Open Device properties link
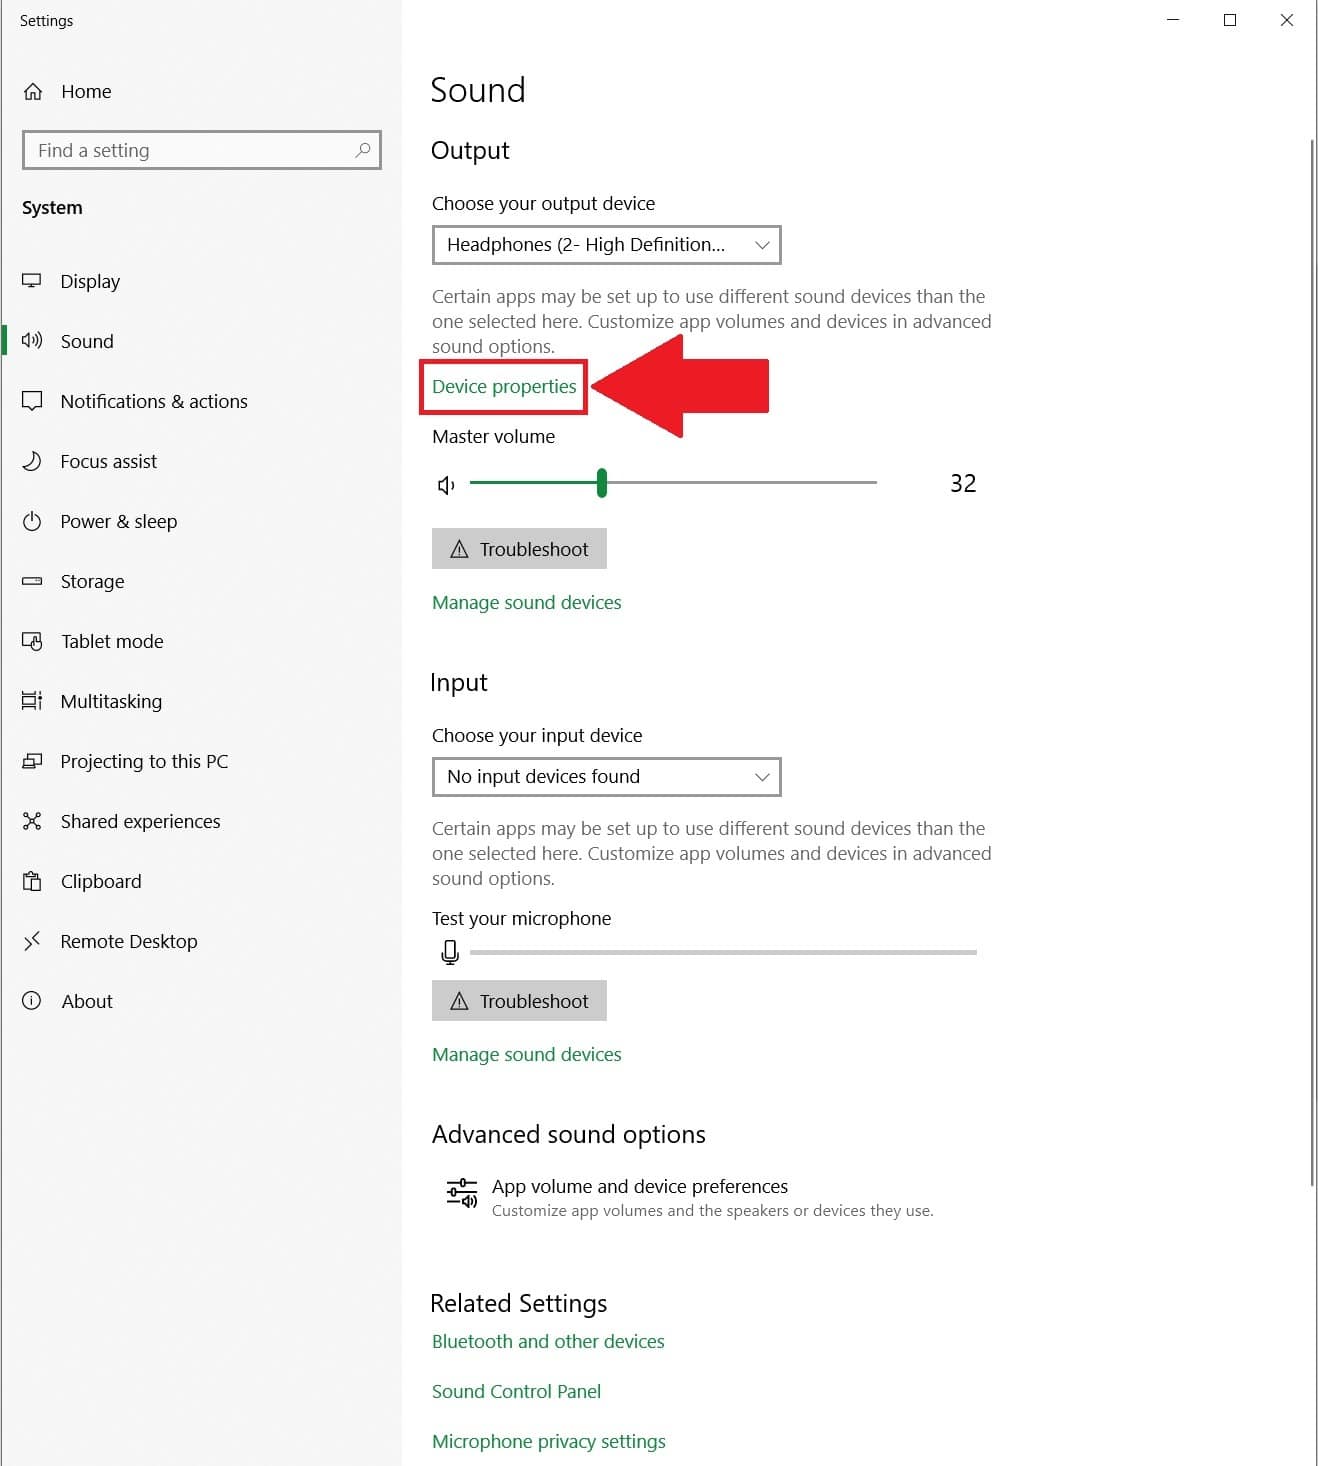 (x=504, y=387)
